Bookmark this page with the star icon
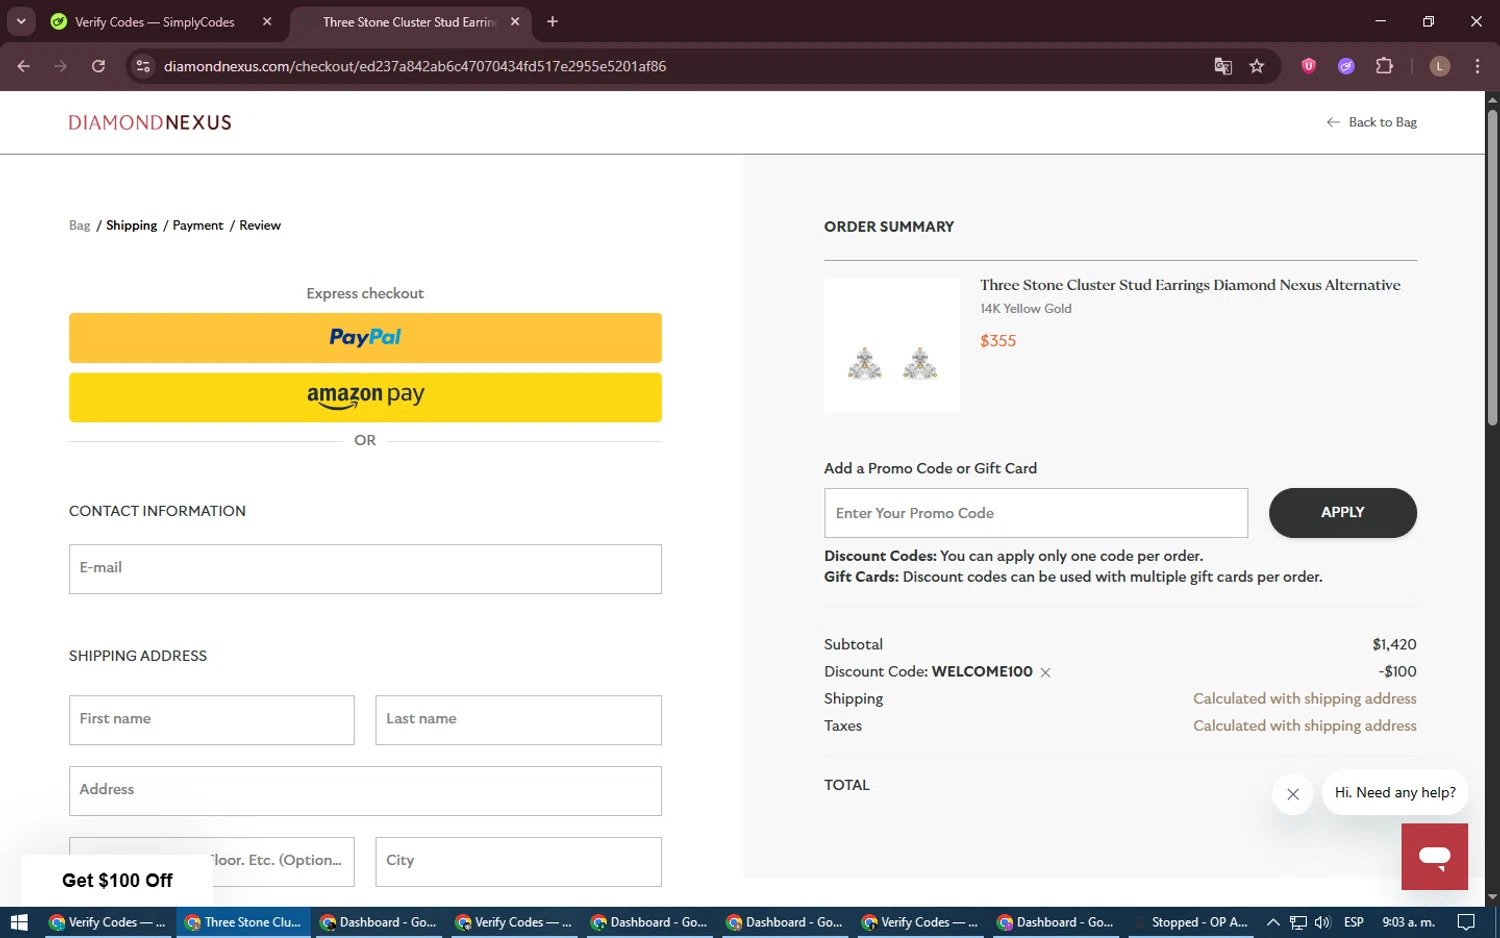This screenshot has width=1500, height=938. (x=1257, y=66)
